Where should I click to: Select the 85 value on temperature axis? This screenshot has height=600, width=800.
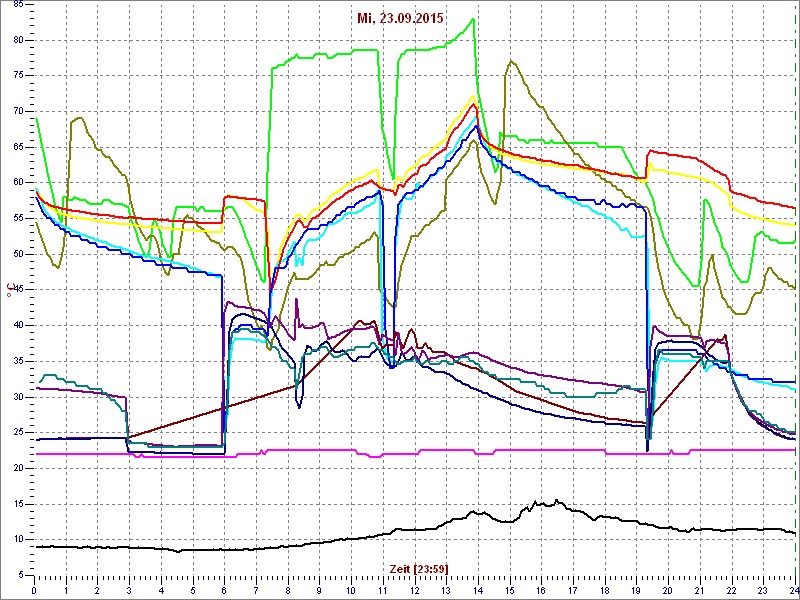tap(18, 5)
